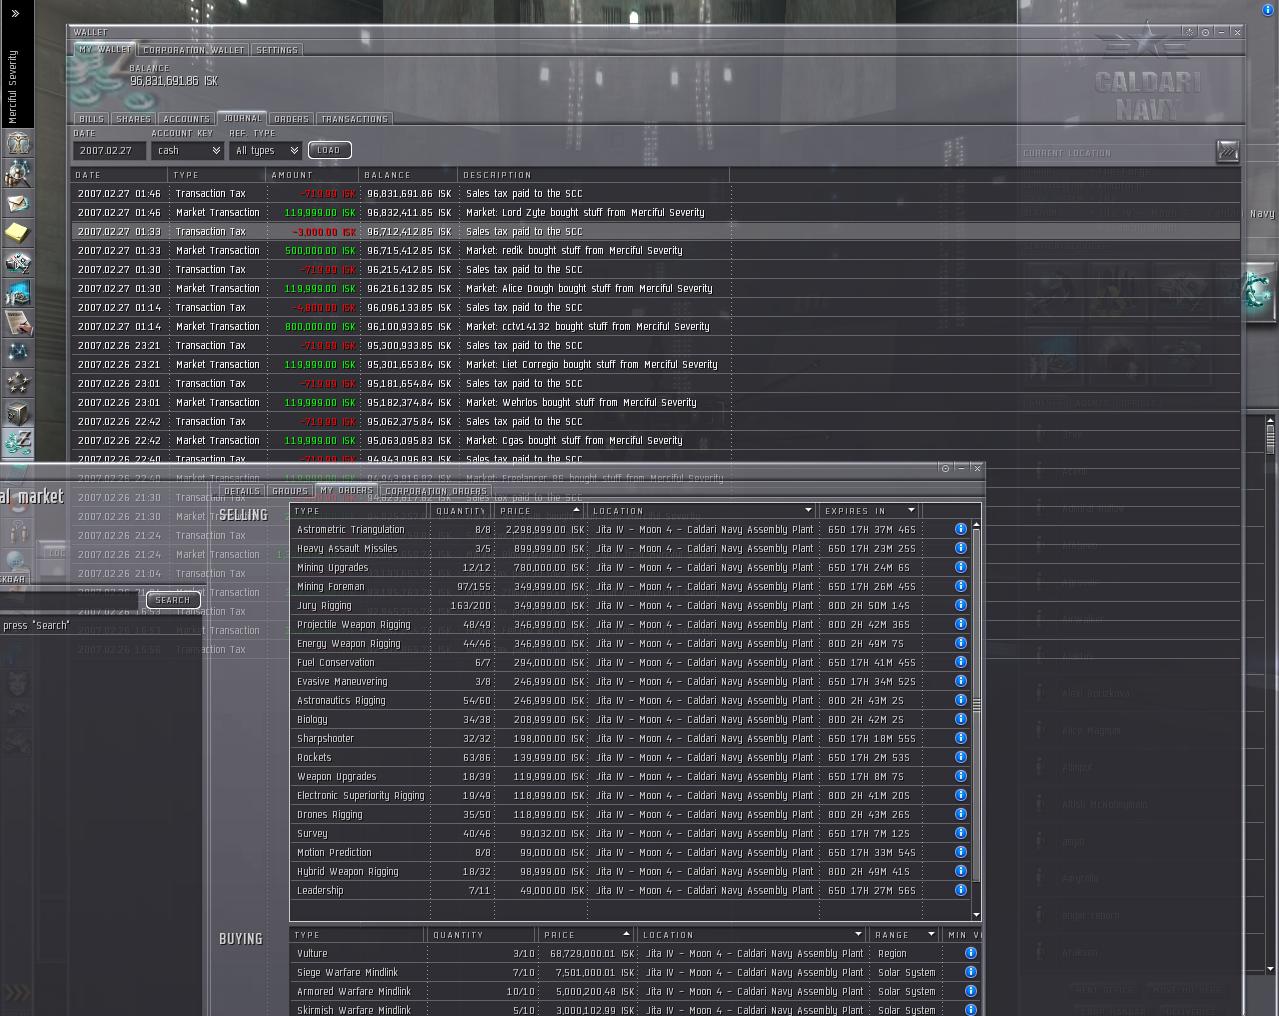This screenshot has height=1016, width=1279.
Task: Click the arrow button beside Current Location
Action: click(x=1228, y=151)
